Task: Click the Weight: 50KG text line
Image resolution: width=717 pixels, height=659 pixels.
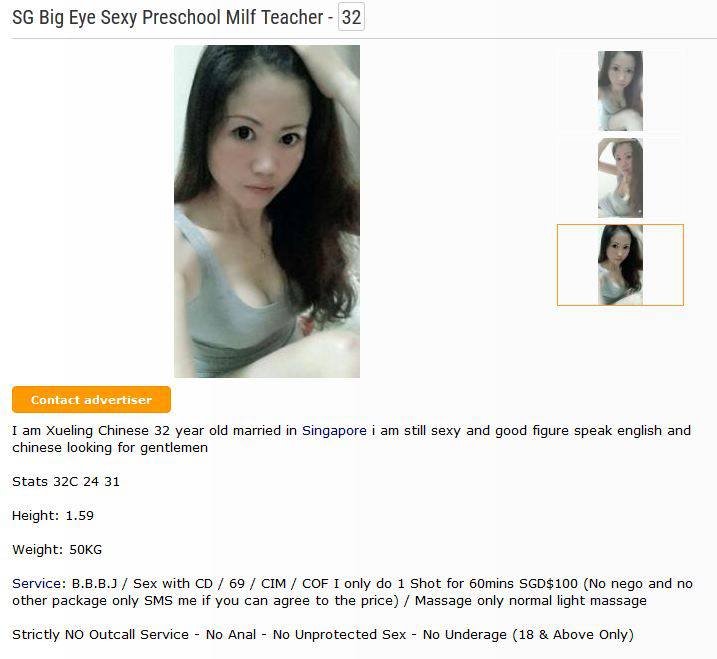Action: pyautogui.click(x=57, y=549)
